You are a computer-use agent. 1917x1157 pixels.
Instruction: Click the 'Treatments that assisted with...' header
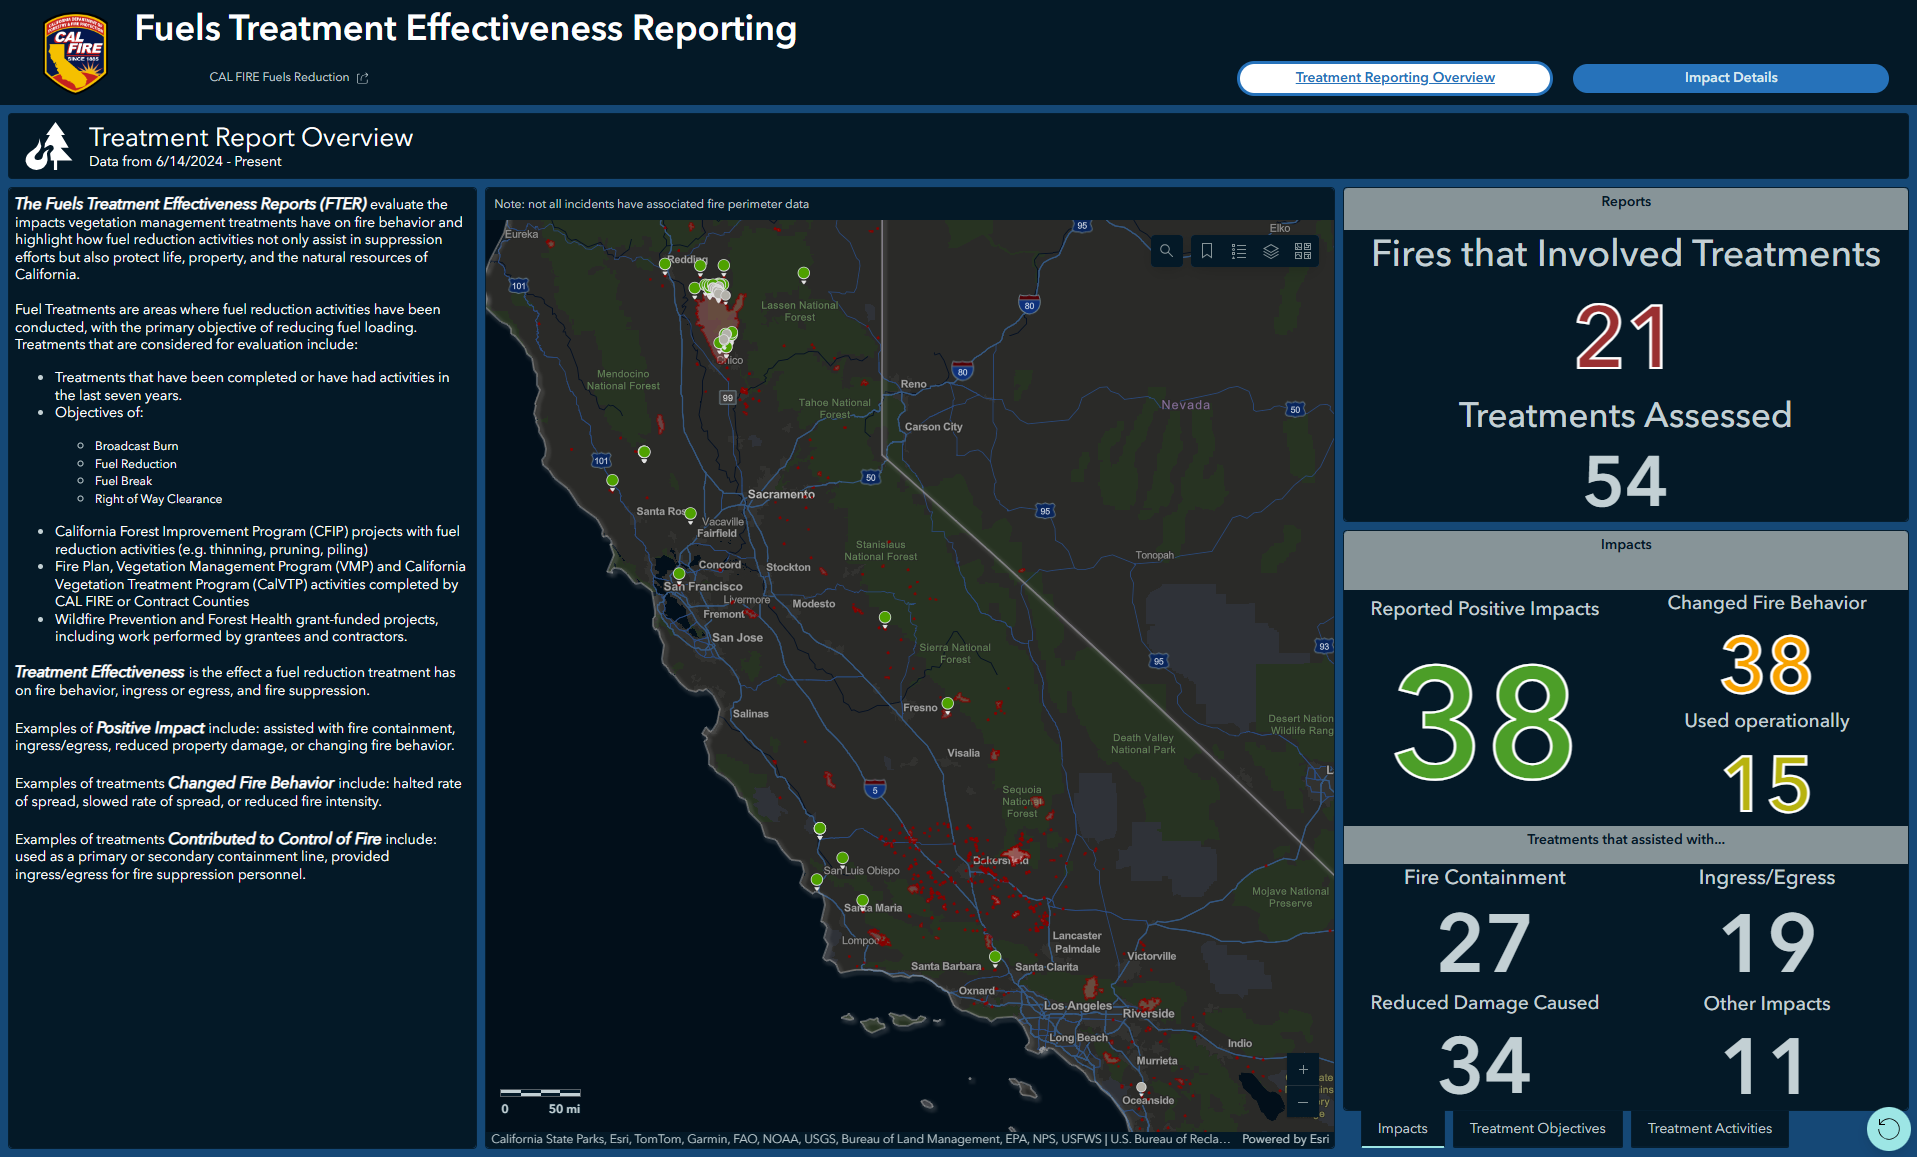coord(1626,844)
